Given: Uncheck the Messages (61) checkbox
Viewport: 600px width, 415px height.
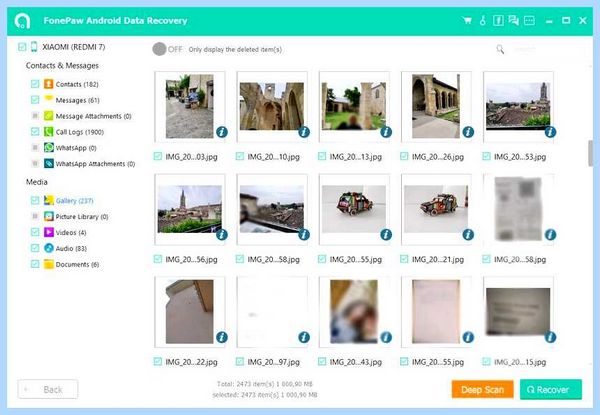Looking at the screenshot, I should [x=35, y=100].
